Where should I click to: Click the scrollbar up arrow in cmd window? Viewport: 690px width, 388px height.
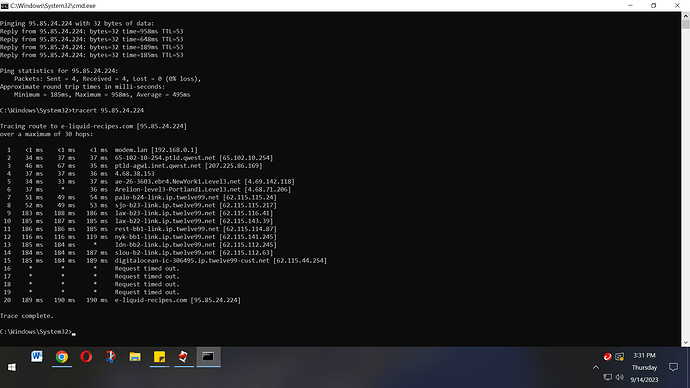(686, 16)
